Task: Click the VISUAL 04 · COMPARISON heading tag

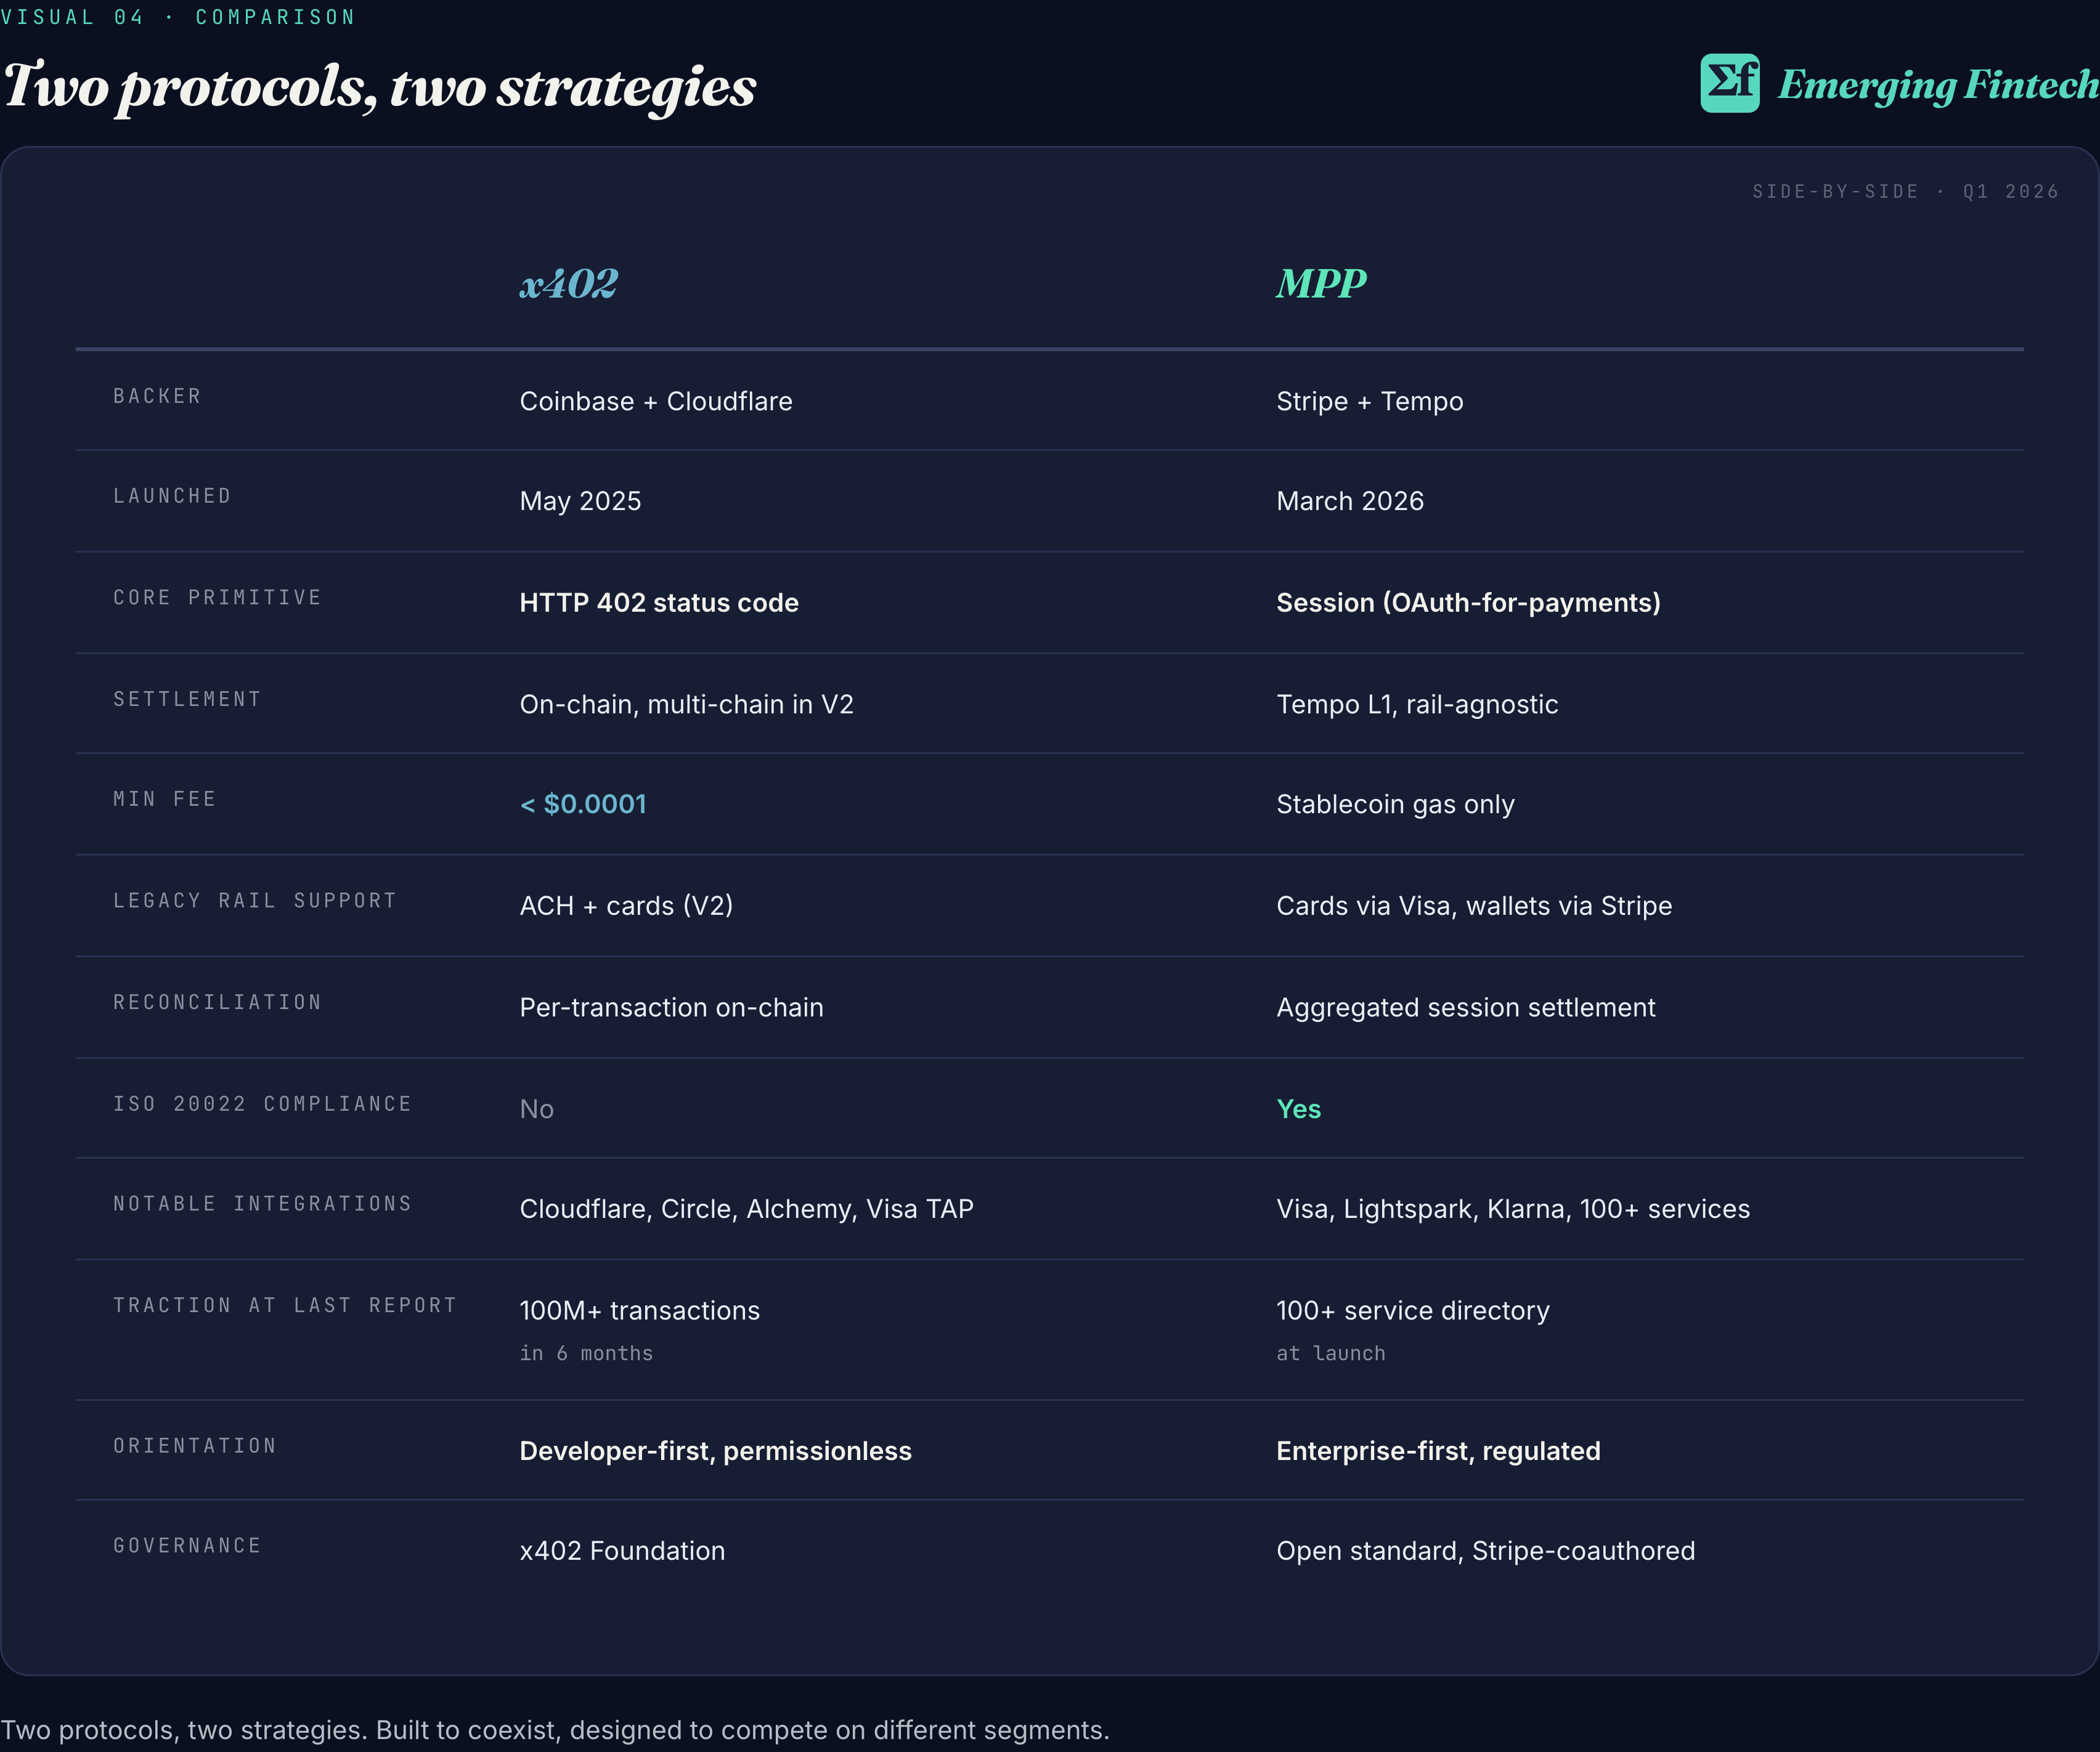Action: (178, 17)
